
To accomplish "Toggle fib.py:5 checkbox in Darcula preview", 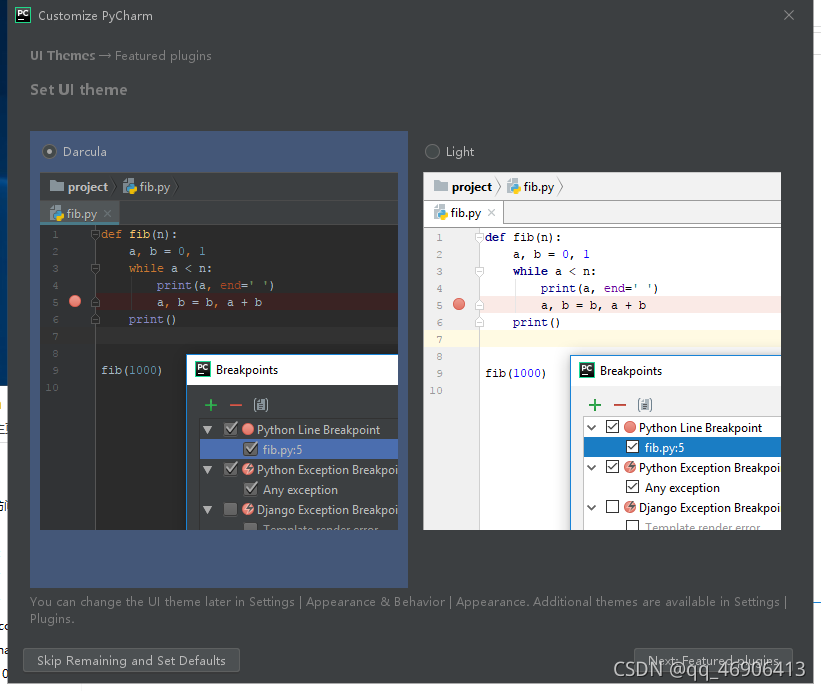I will tap(251, 449).
